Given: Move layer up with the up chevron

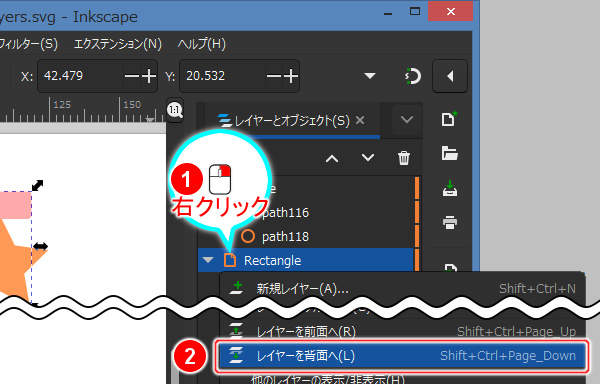Looking at the screenshot, I should (x=332, y=158).
